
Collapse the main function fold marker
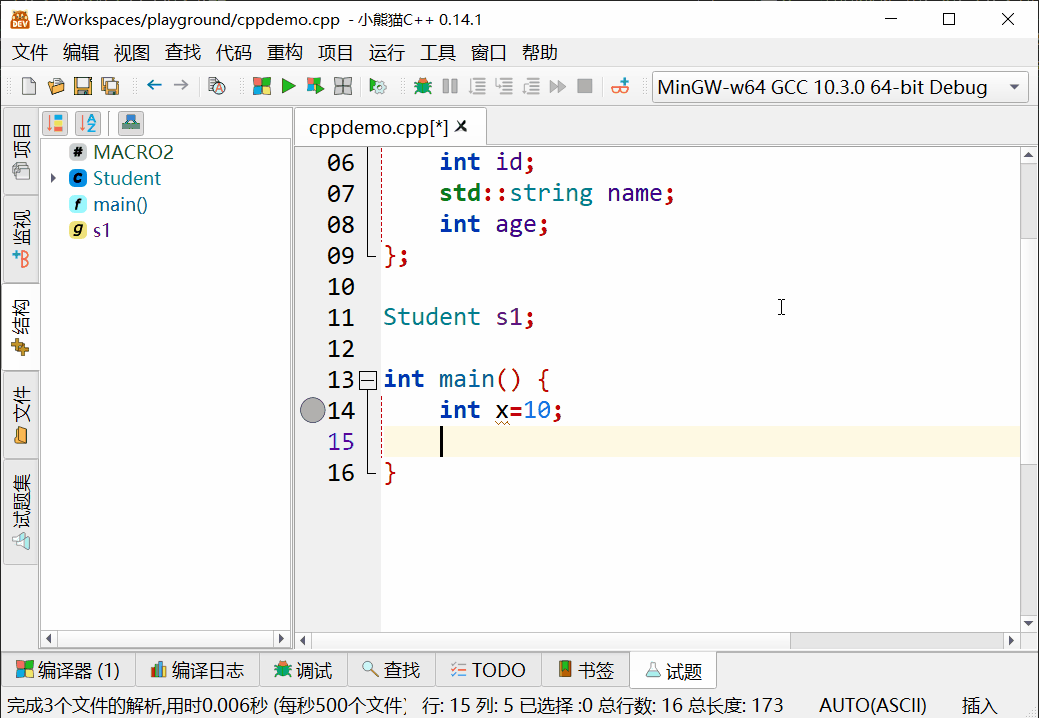368,379
